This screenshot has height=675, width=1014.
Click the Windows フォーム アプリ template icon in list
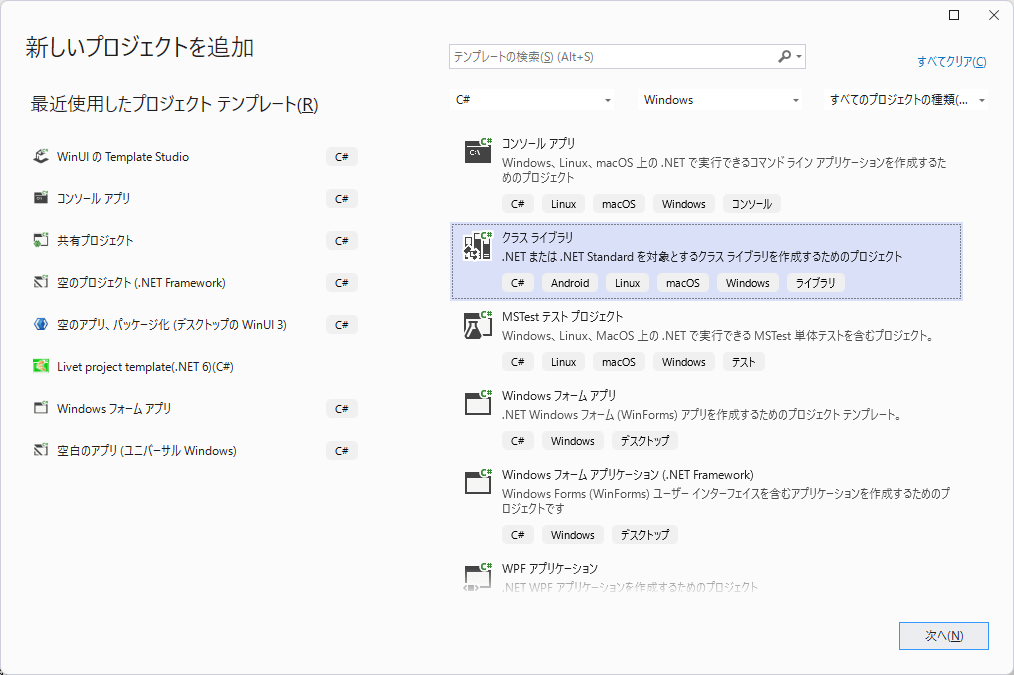(x=479, y=403)
